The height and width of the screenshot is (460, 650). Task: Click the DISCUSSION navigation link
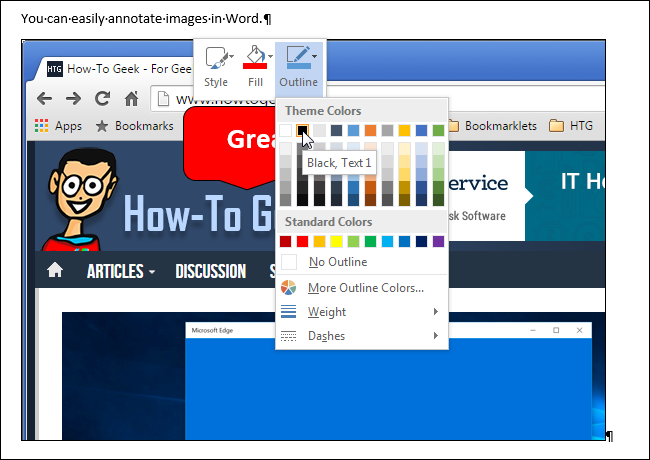211,271
